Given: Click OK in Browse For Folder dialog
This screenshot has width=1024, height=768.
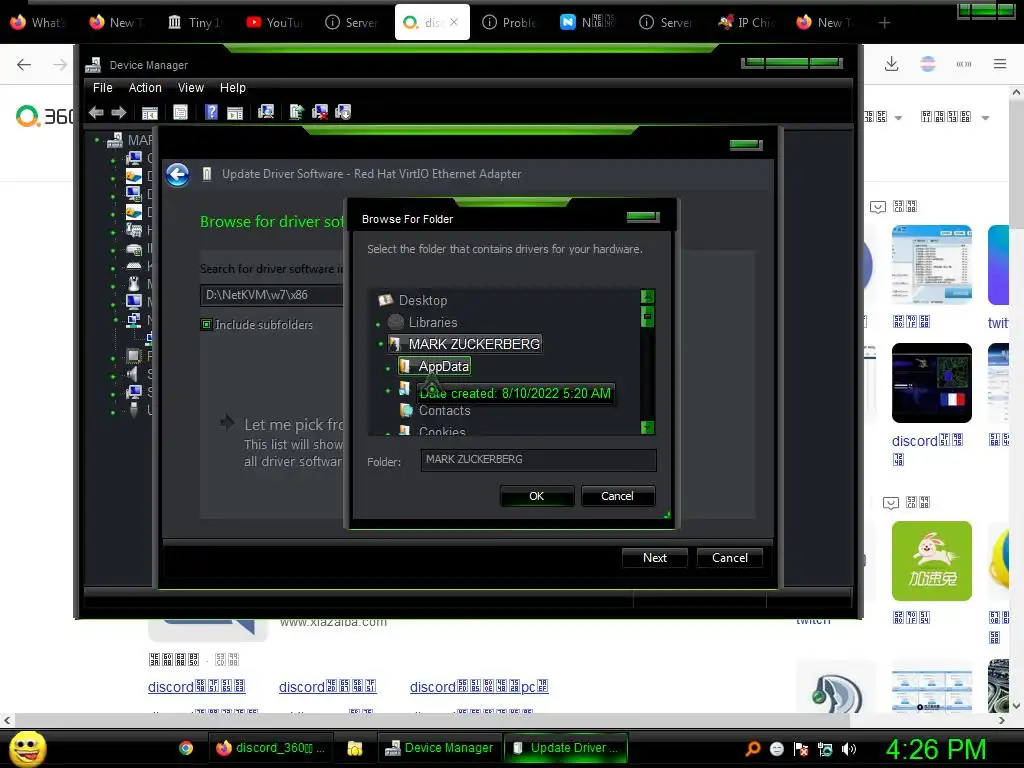Looking at the screenshot, I should click(x=537, y=496).
